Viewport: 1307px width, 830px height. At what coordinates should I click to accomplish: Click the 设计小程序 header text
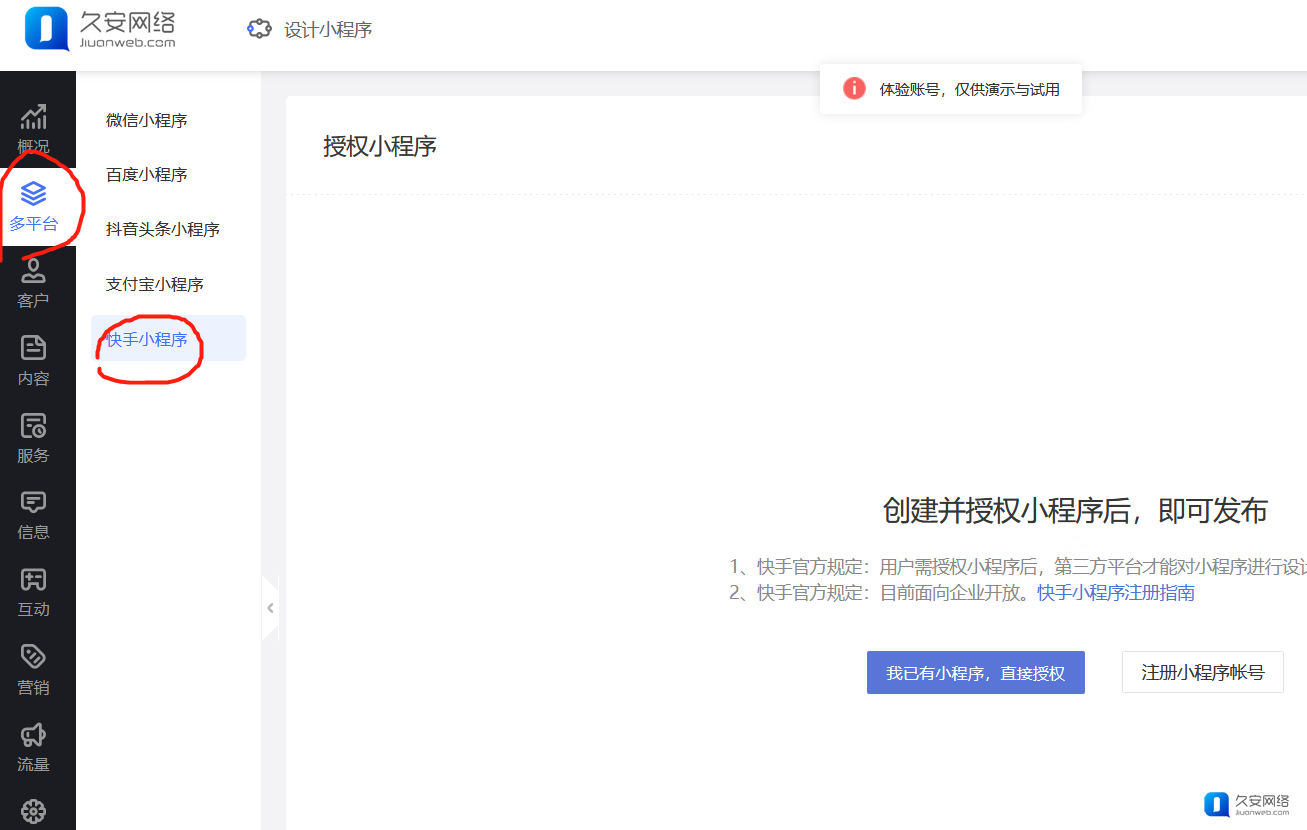[x=328, y=30]
